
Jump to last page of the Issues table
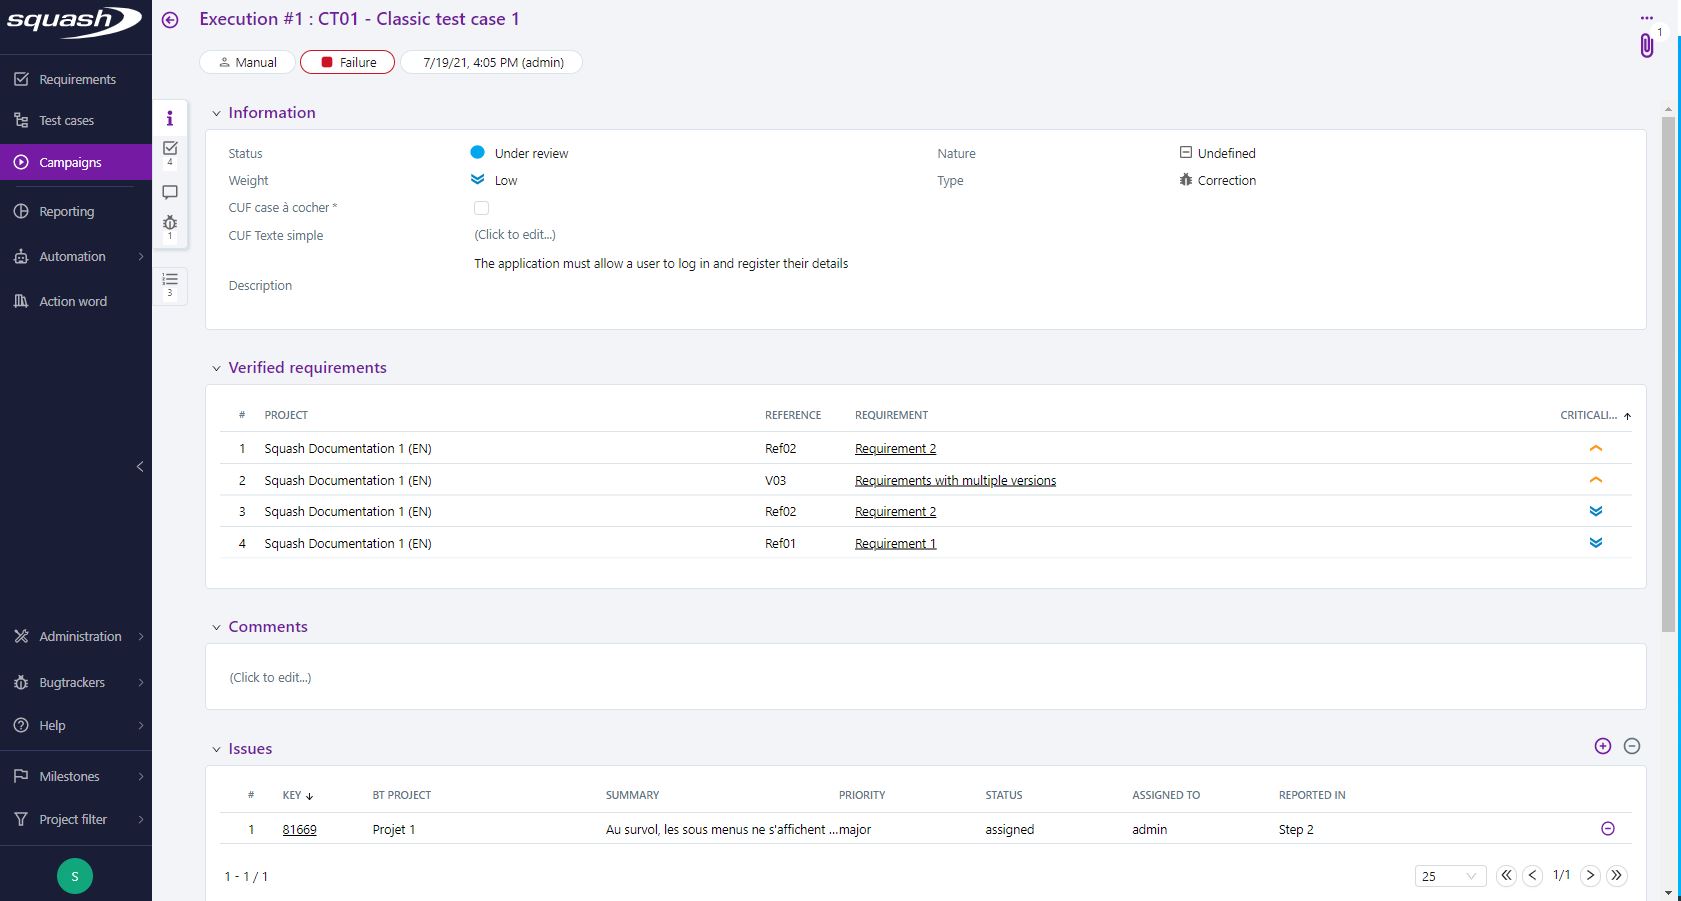pos(1617,875)
